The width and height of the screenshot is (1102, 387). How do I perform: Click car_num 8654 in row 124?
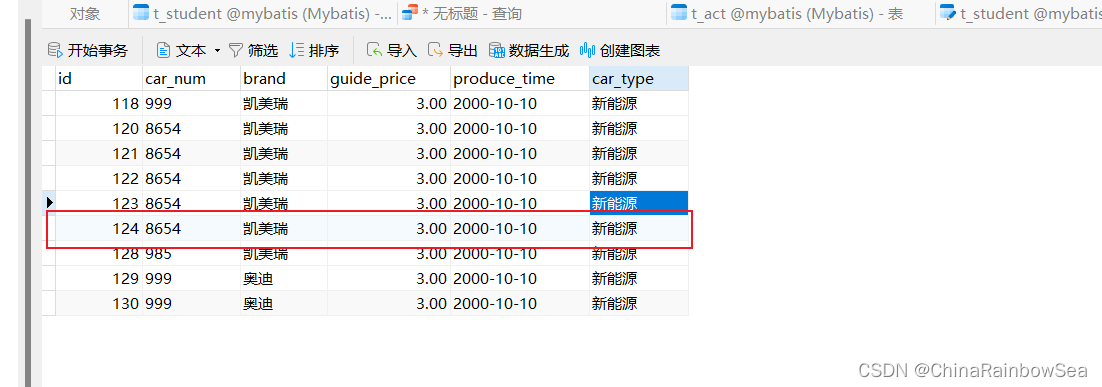coord(191,228)
